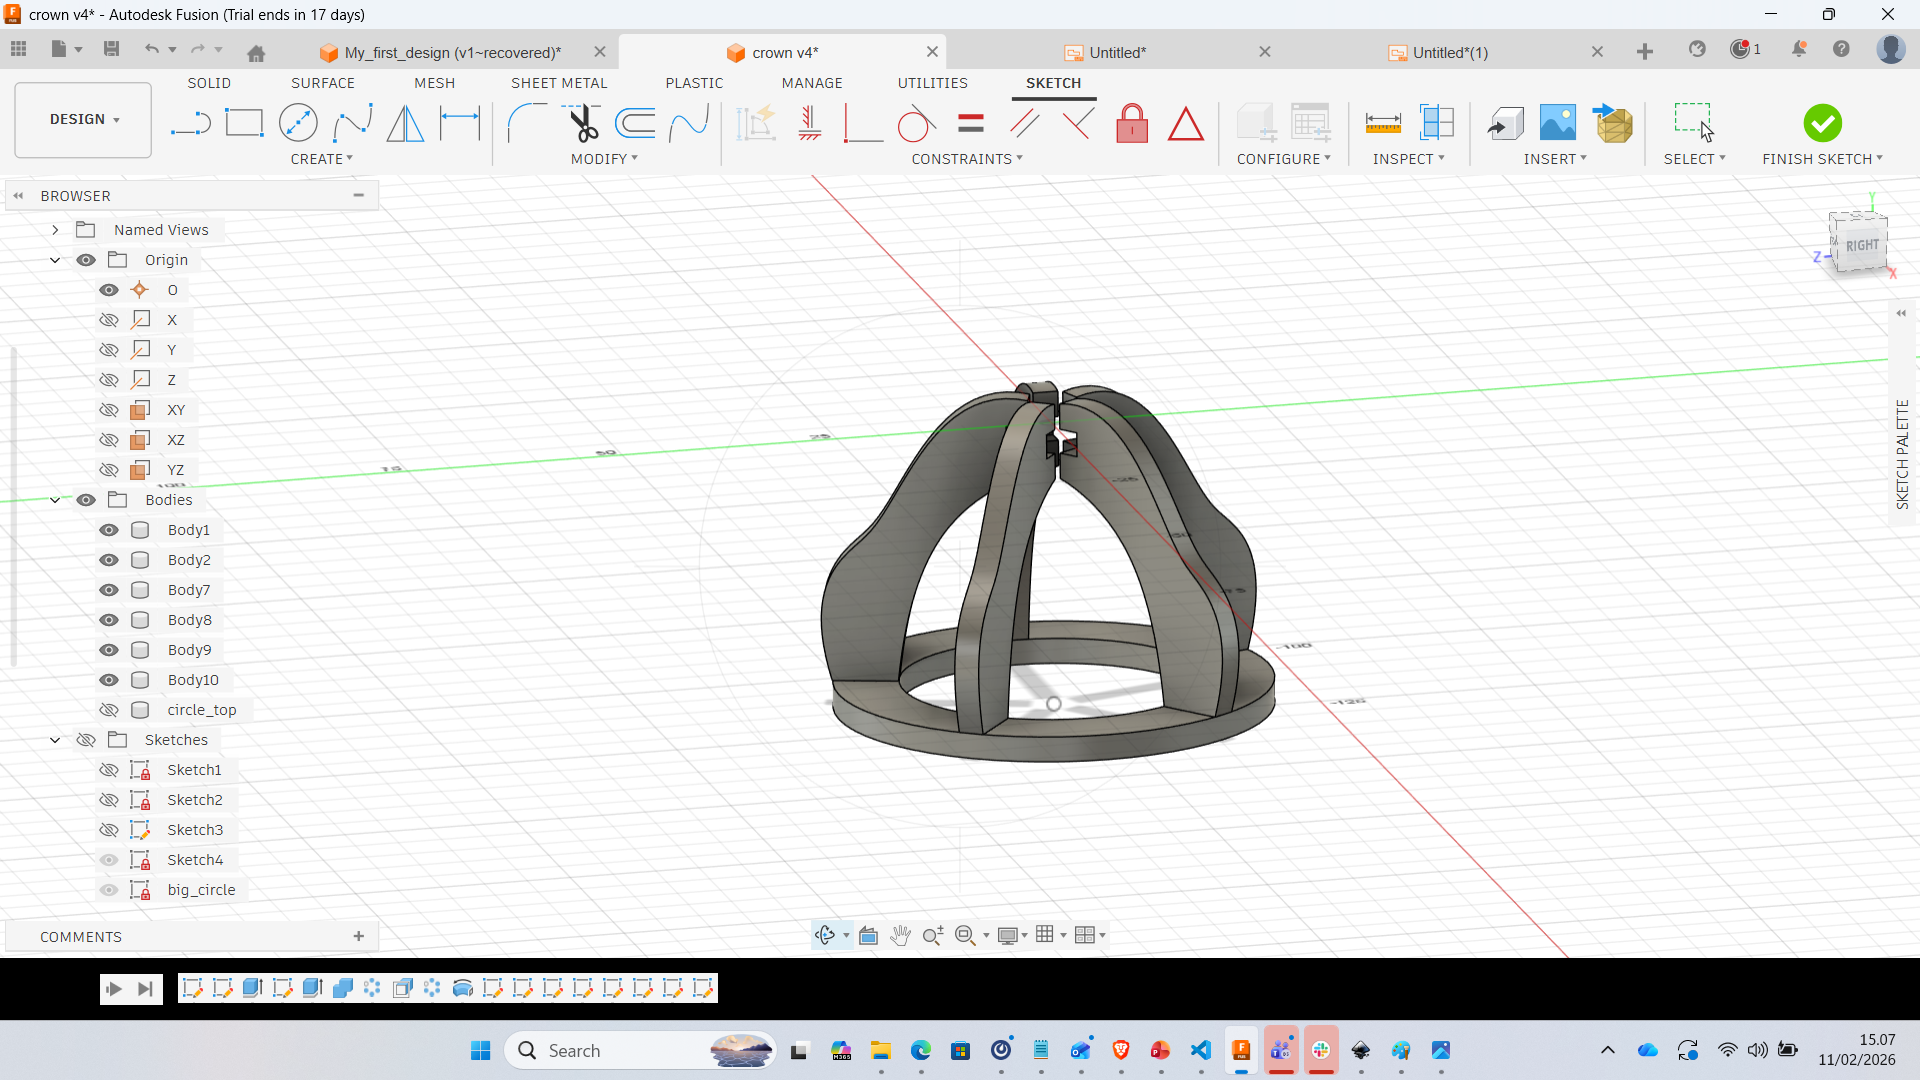Toggle visibility of Sketch2
Viewport: 1920px width, 1080px height.
coord(109,800)
